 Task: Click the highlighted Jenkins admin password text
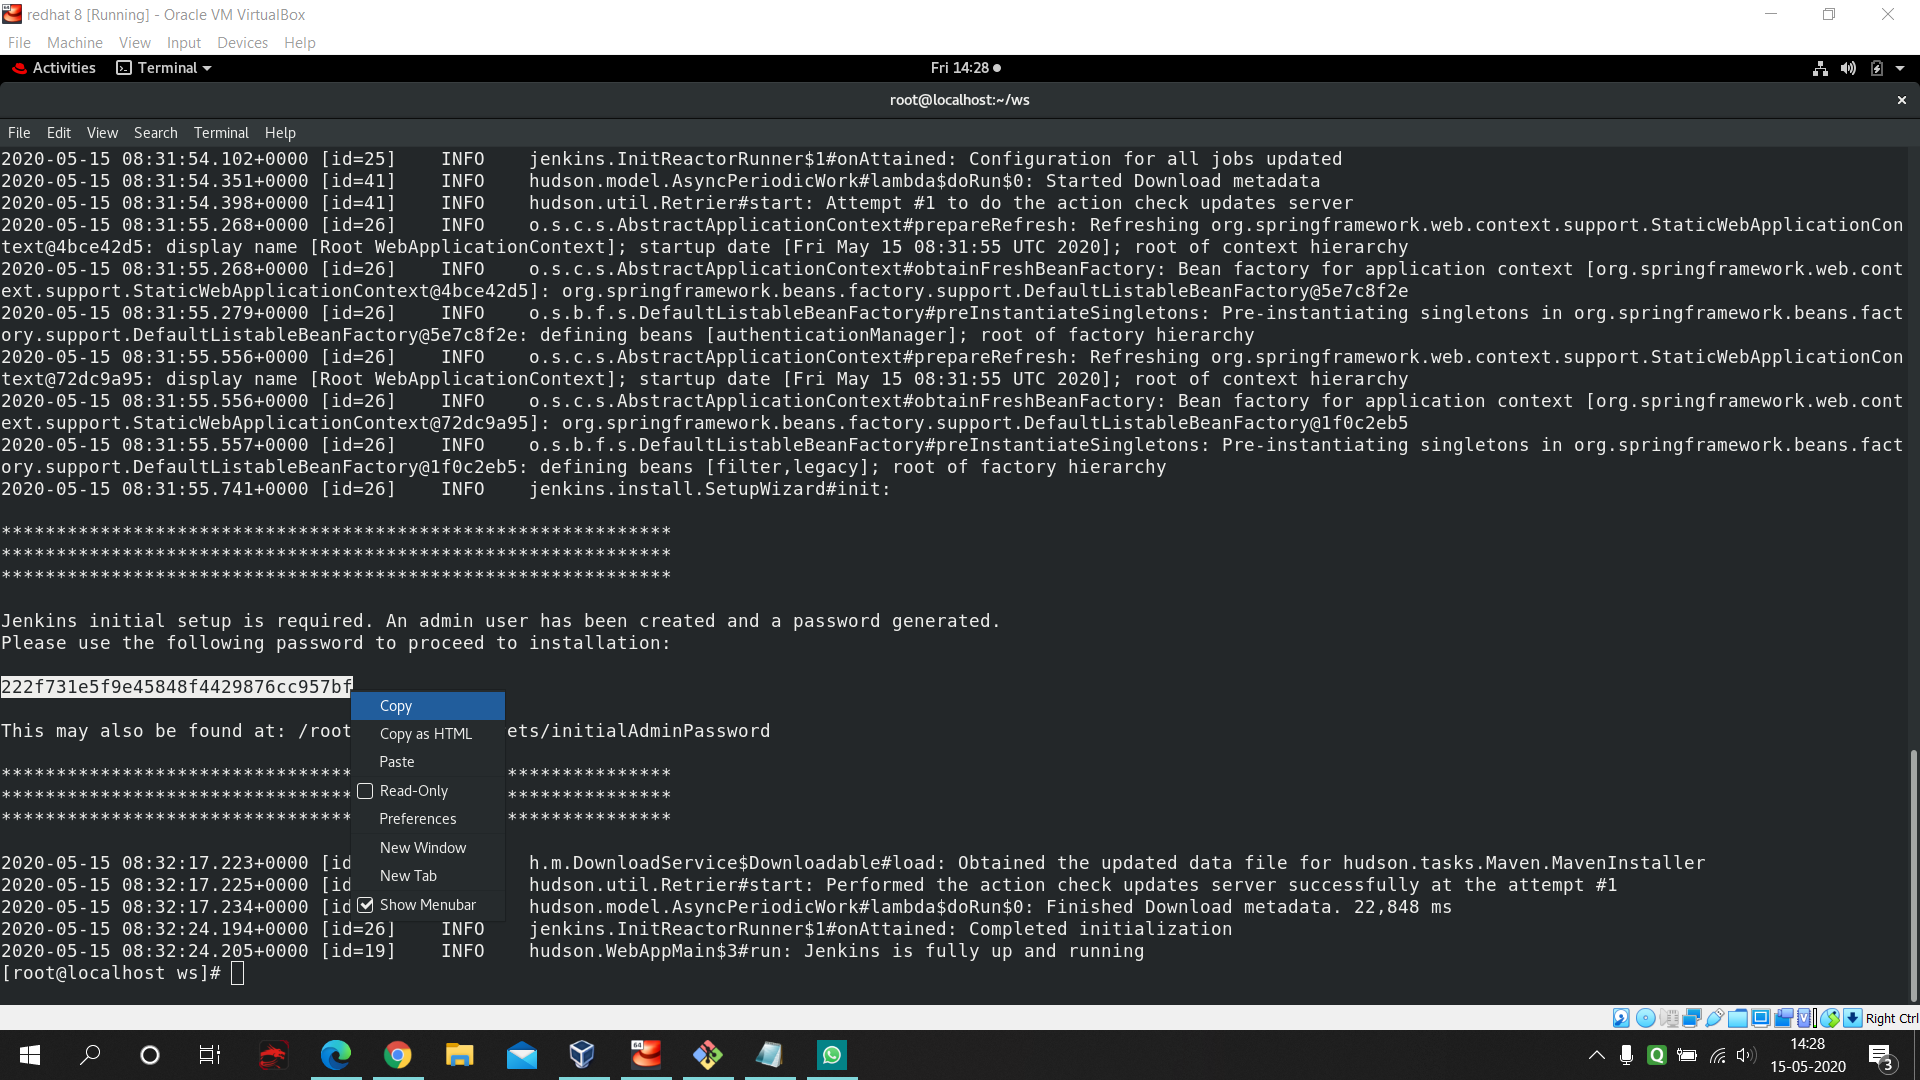pyautogui.click(x=177, y=687)
